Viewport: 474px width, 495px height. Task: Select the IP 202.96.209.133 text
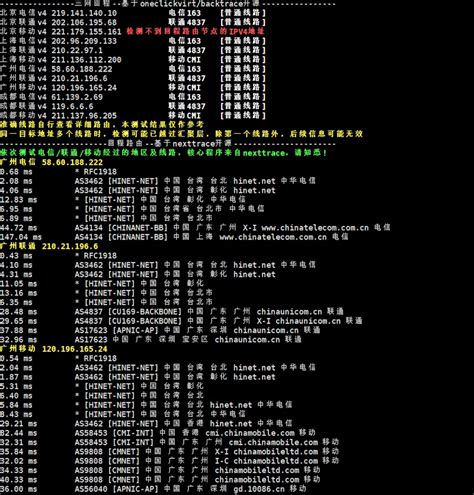(84, 41)
